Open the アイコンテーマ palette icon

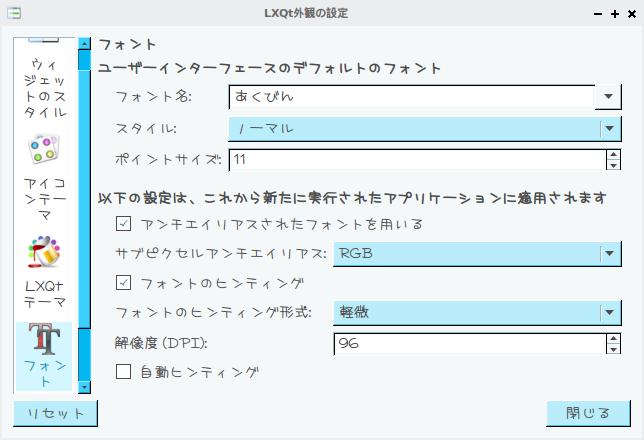[x=44, y=149]
